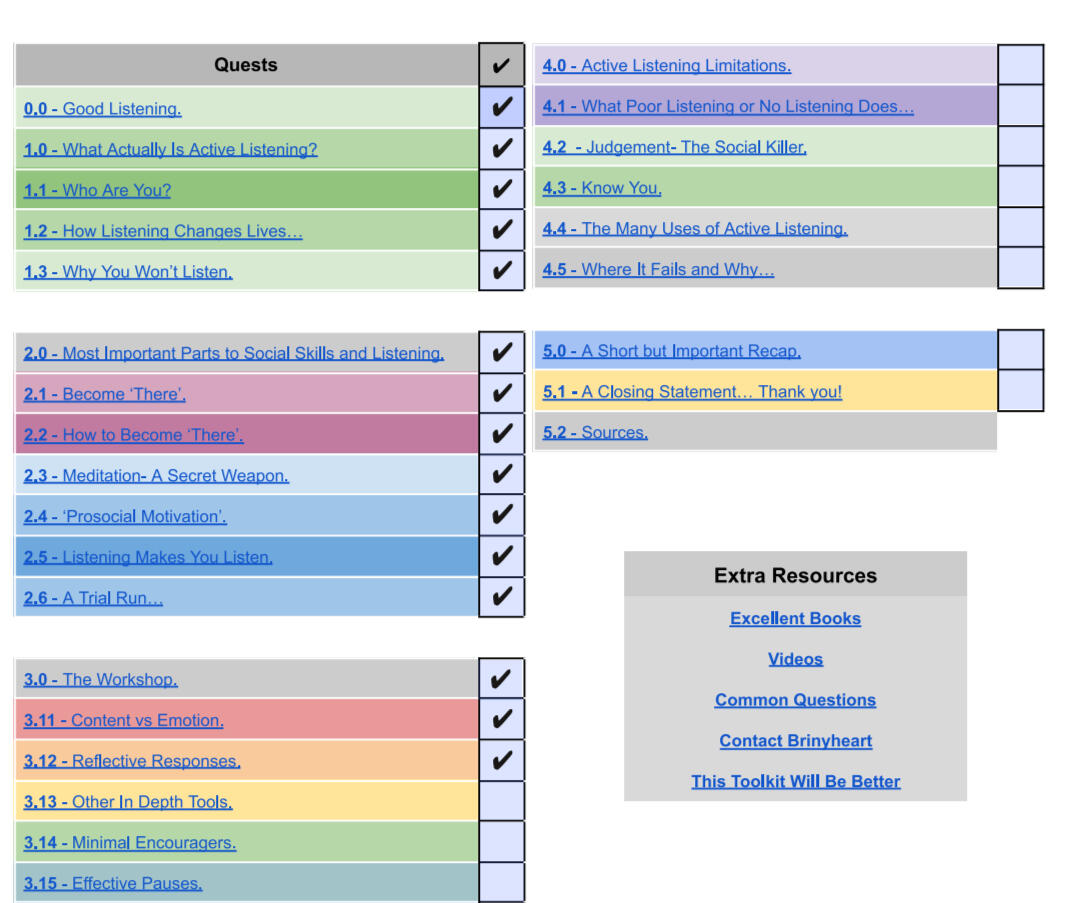
Task: Check the box for 3.13 Other In Depth Tools
Action: coord(501,801)
